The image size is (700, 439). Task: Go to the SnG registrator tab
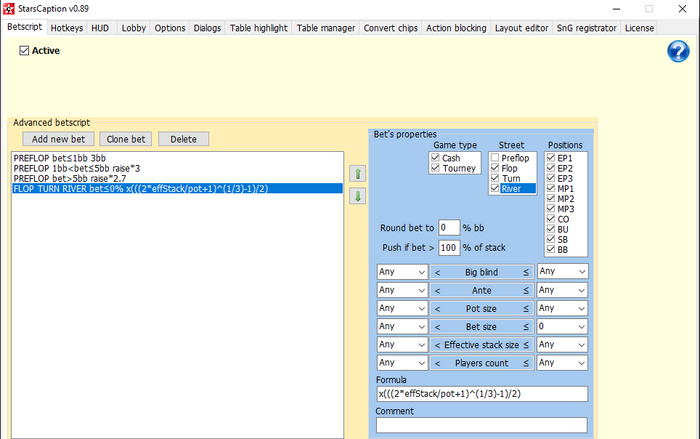587,28
